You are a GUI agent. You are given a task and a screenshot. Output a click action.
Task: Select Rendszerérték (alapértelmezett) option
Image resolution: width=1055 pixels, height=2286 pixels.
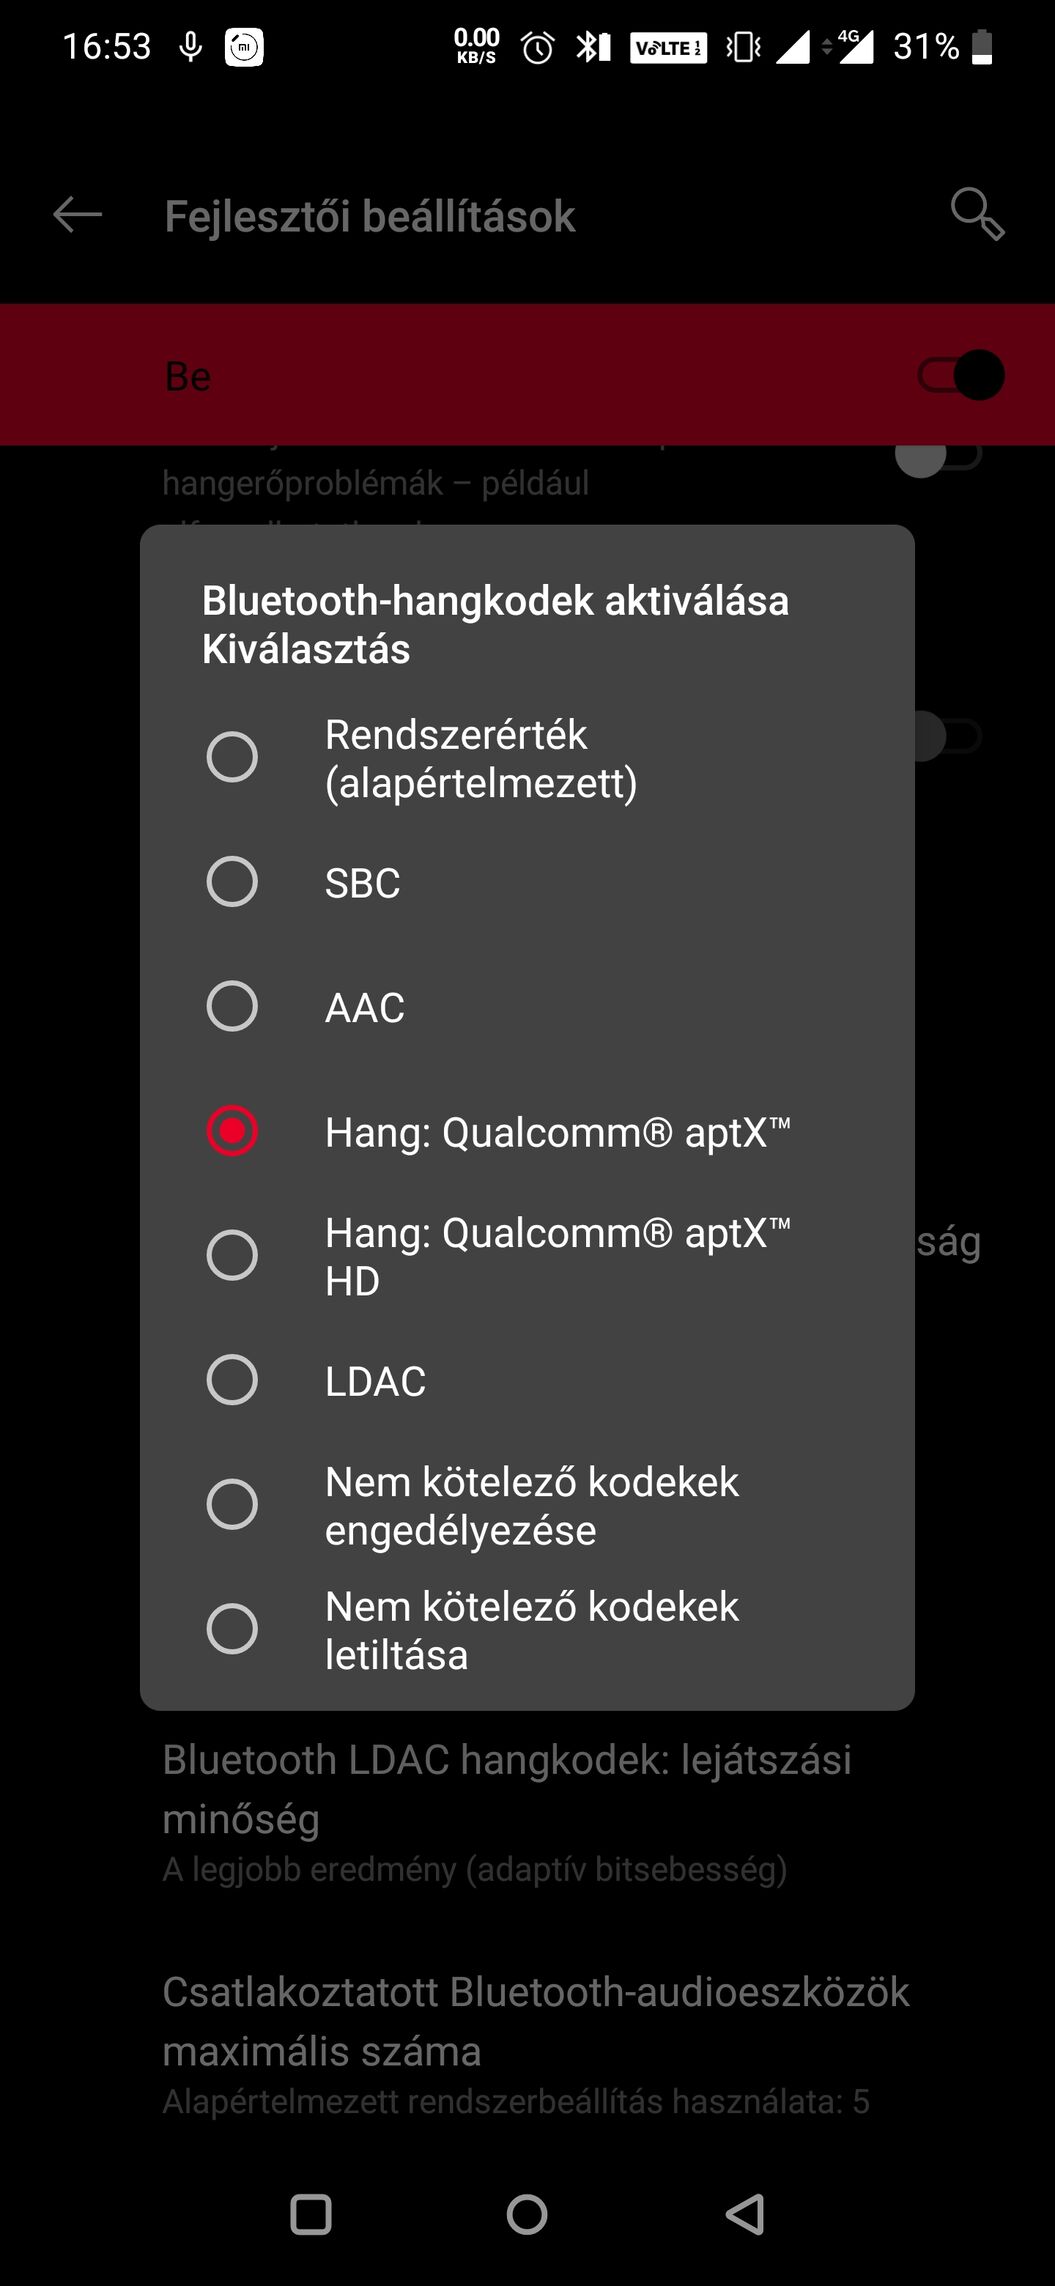pos(232,757)
